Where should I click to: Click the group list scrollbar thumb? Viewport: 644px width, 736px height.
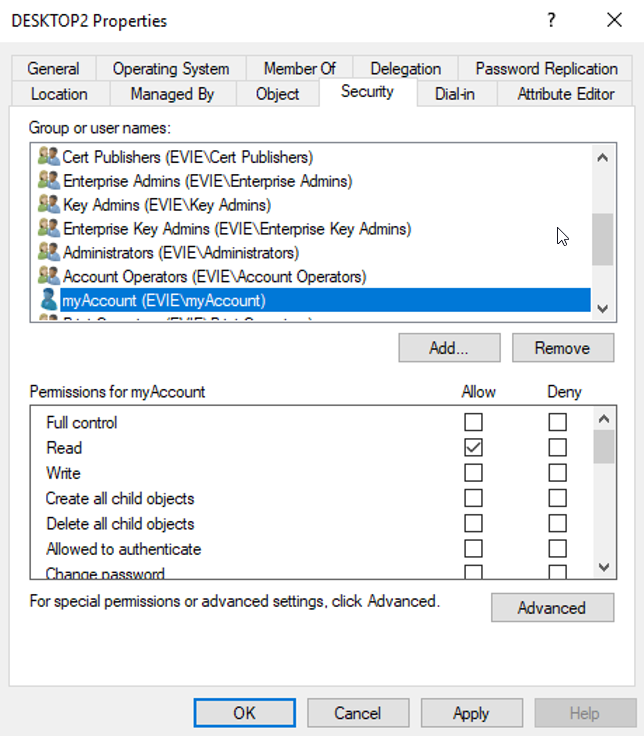(602, 239)
